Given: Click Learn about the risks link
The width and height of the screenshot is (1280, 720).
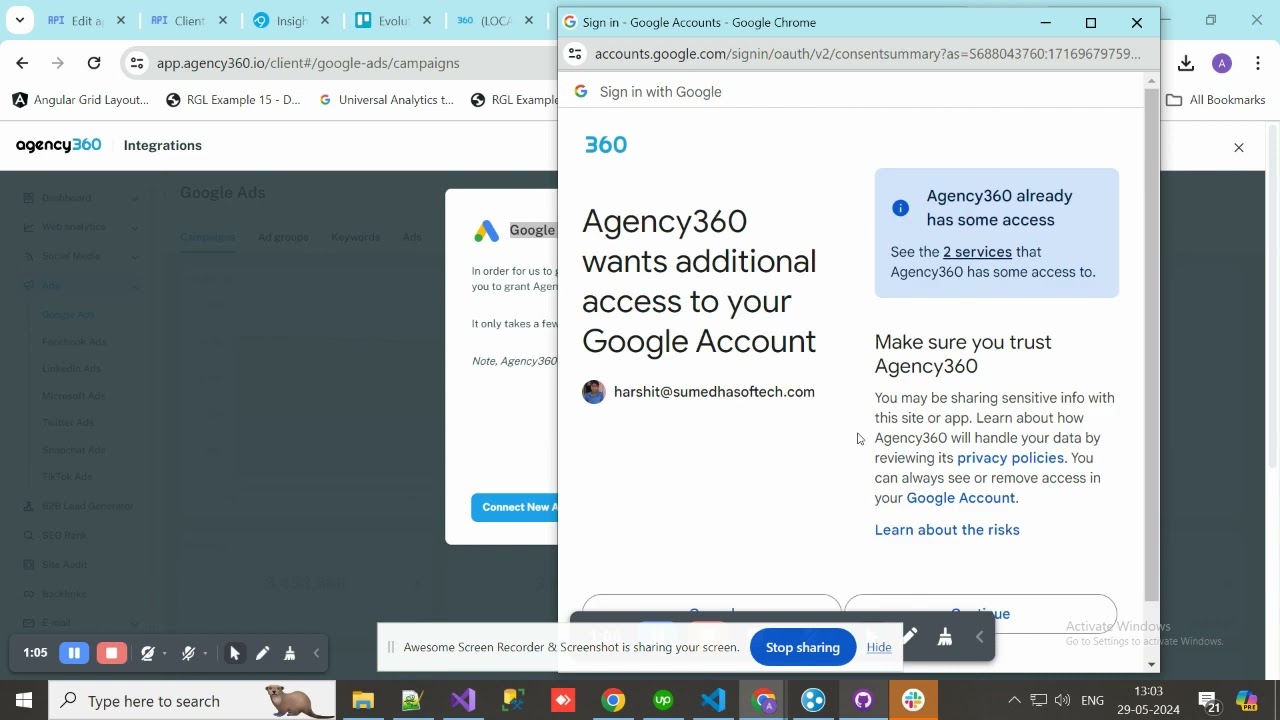Looking at the screenshot, I should point(947,530).
